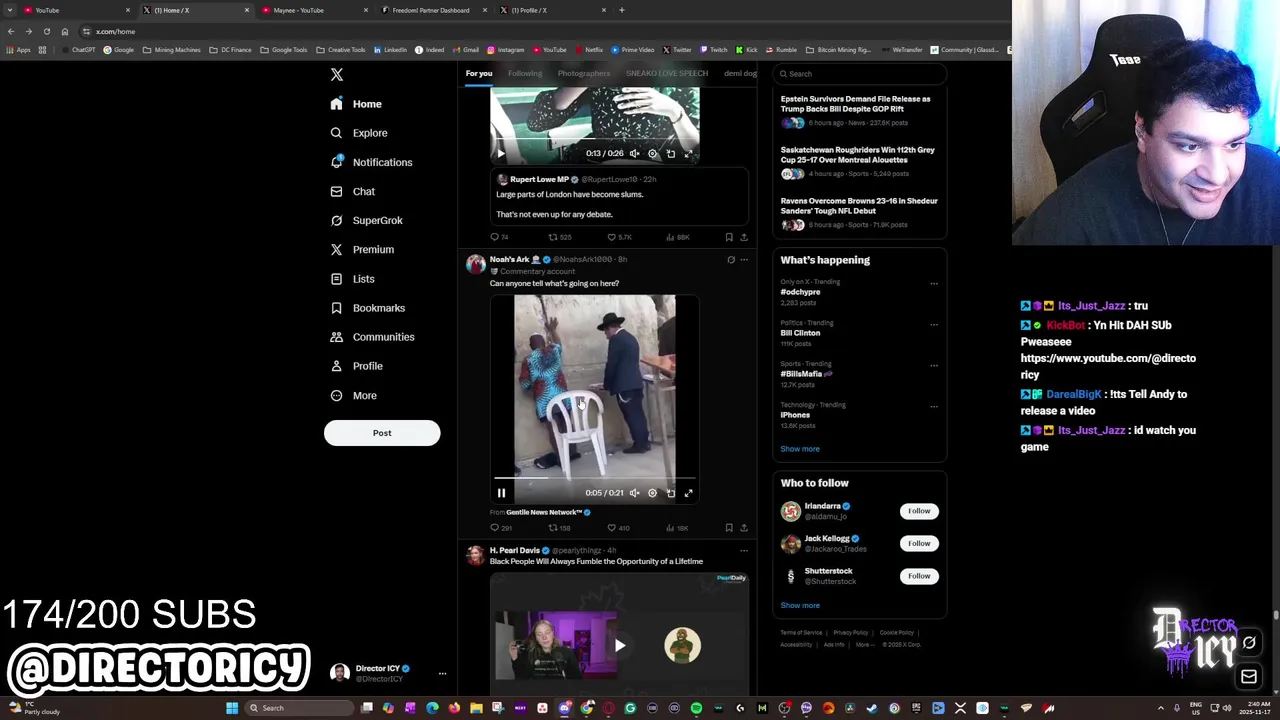The height and width of the screenshot is (720, 1280).
Task: Play the top video at 0:13
Action: coord(501,154)
